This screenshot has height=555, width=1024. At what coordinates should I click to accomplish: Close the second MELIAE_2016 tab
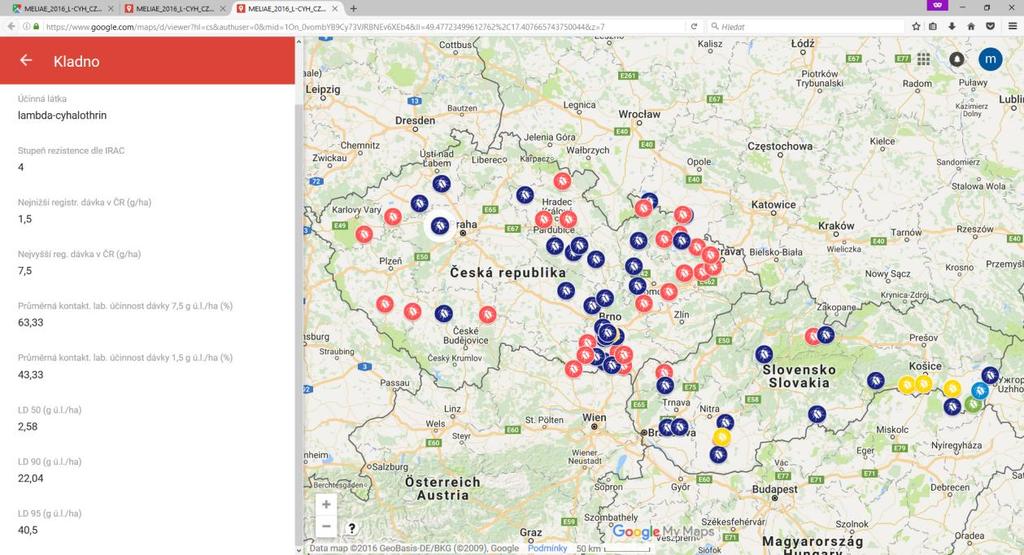pyautogui.click(x=223, y=8)
